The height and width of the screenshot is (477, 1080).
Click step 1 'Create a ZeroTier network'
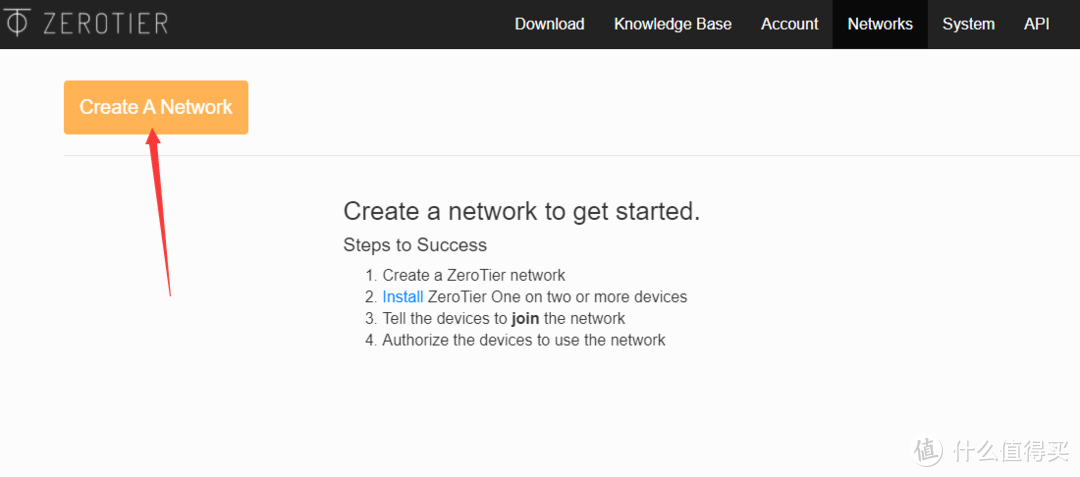pyautogui.click(x=473, y=275)
